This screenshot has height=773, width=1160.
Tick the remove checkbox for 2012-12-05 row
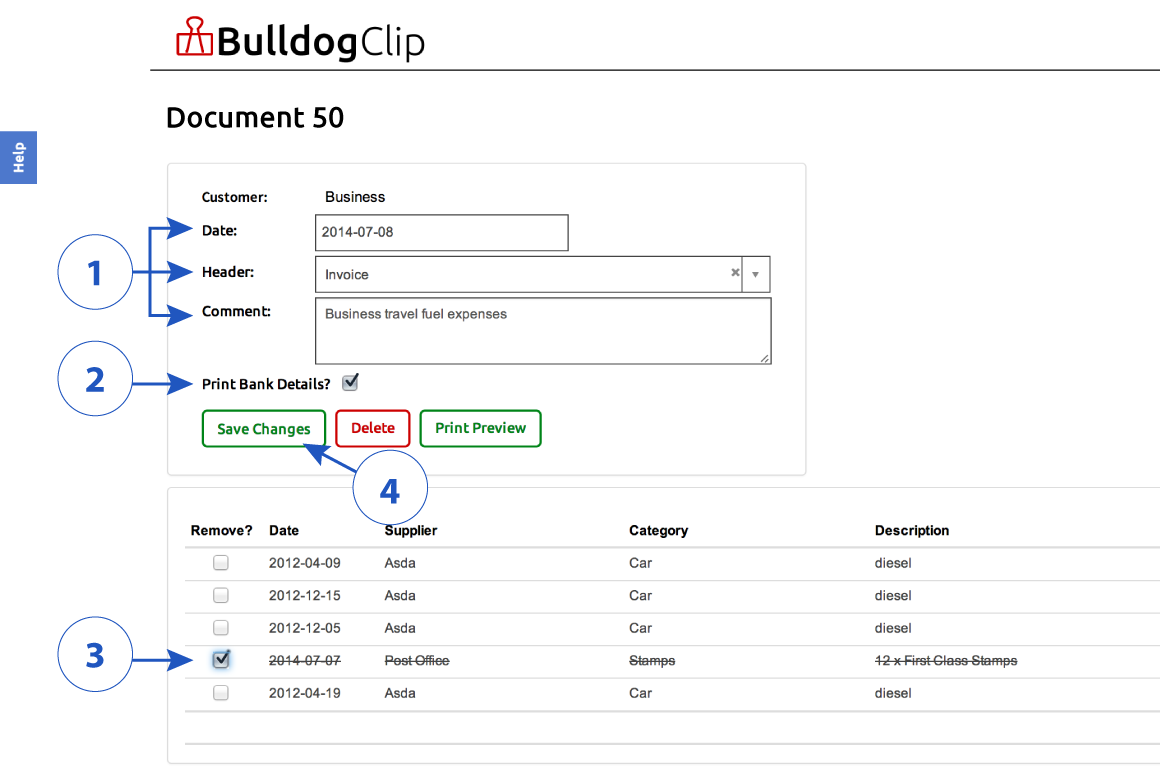[220, 628]
